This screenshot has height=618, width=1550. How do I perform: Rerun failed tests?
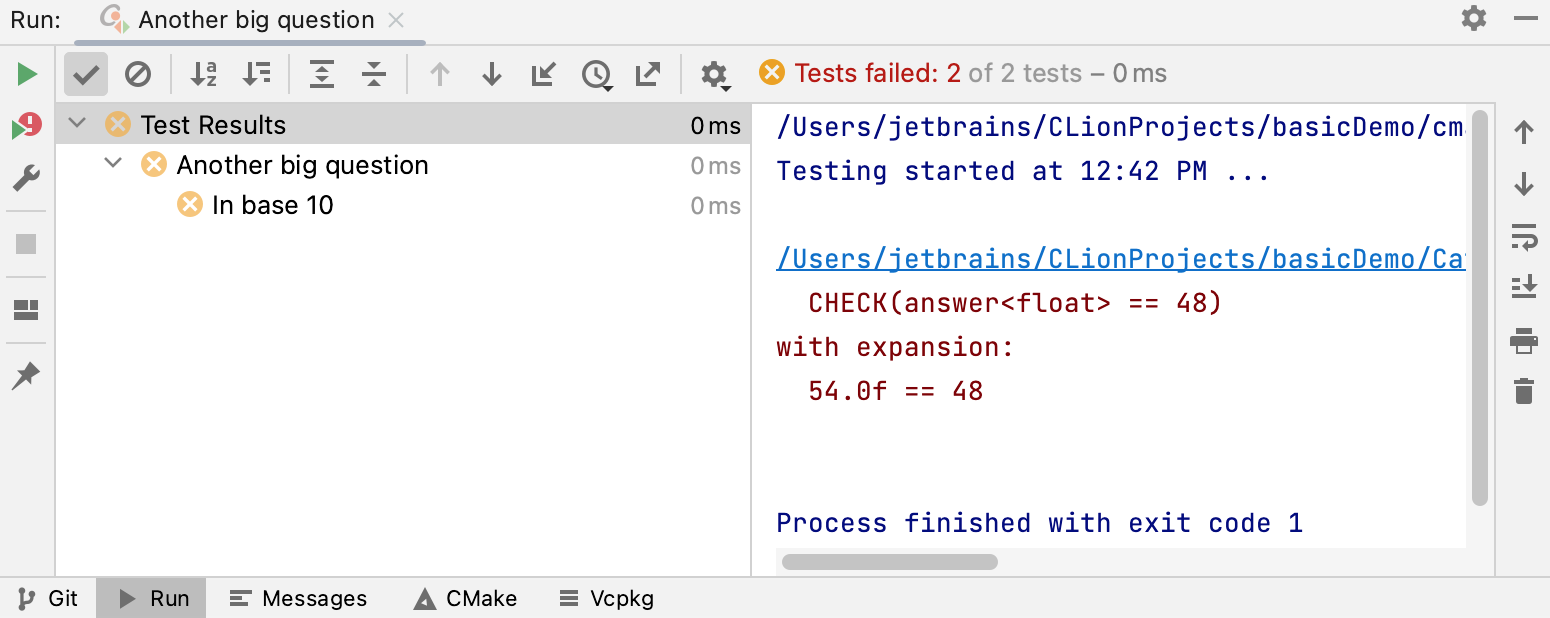point(27,127)
